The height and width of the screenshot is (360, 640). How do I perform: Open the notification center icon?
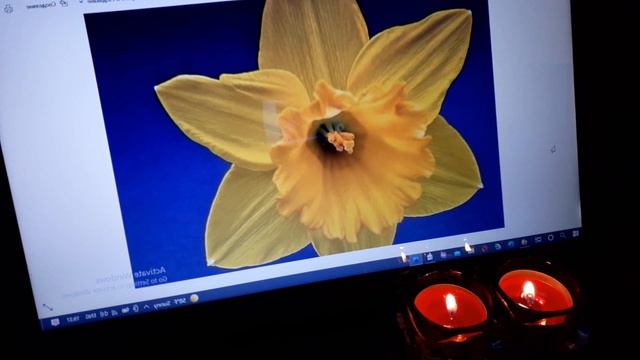coord(56,322)
